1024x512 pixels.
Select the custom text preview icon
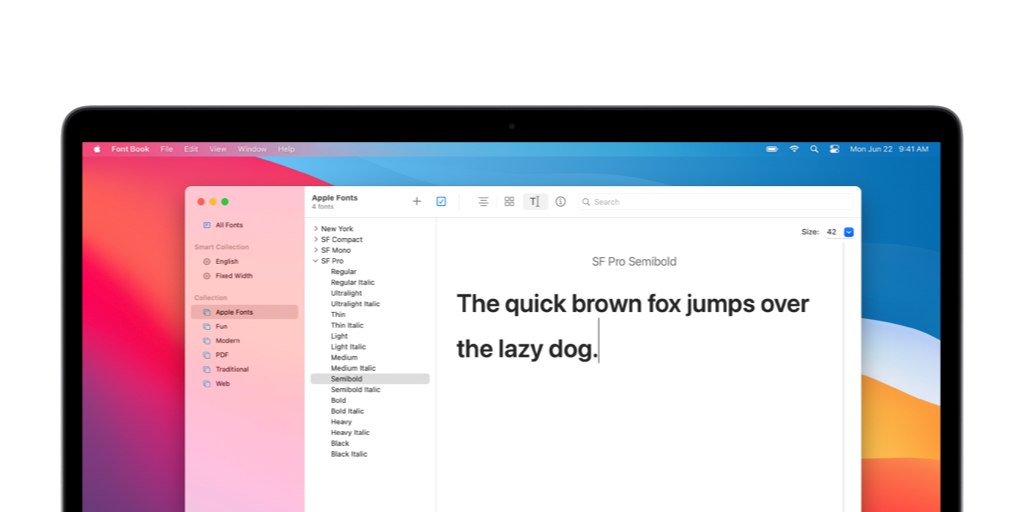535,202
